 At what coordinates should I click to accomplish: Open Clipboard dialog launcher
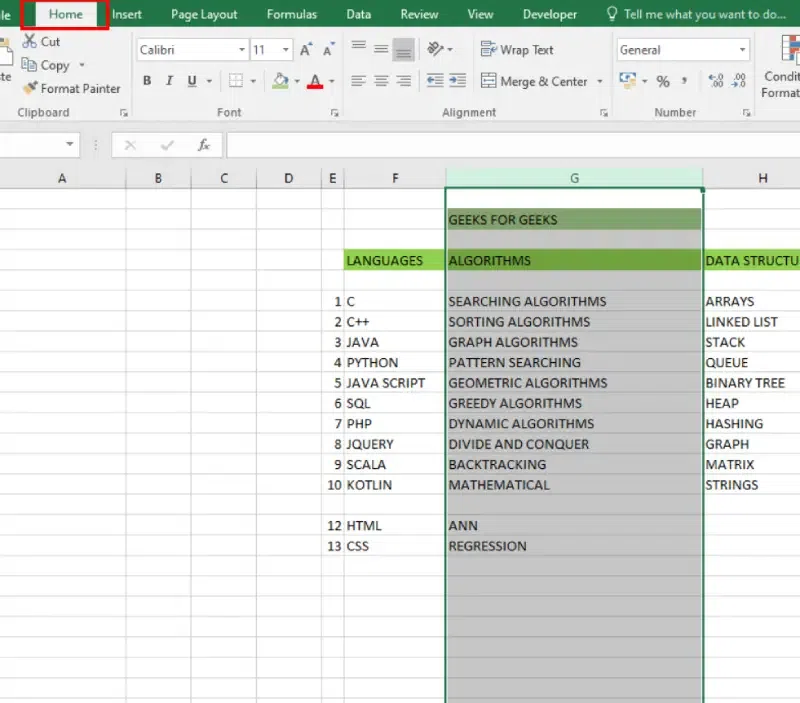pos(123,113)
